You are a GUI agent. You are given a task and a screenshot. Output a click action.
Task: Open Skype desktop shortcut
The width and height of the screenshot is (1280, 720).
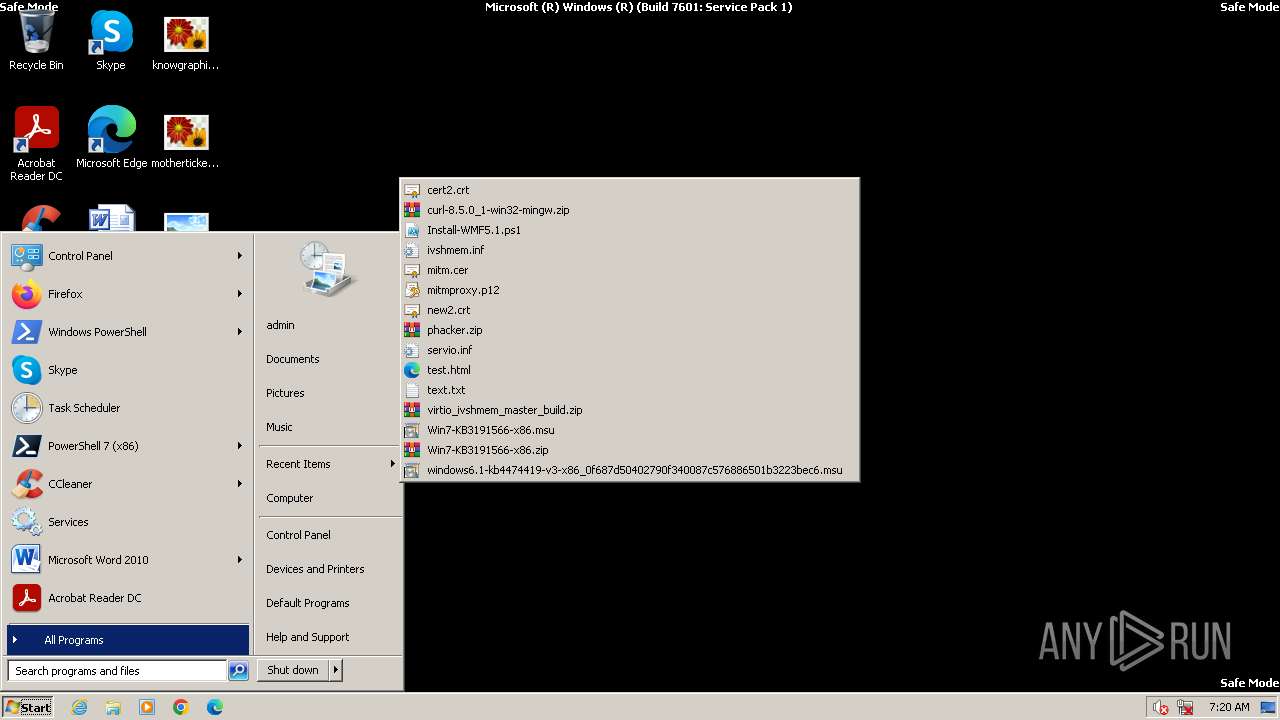pyautogui.click(x=111, y=42)
